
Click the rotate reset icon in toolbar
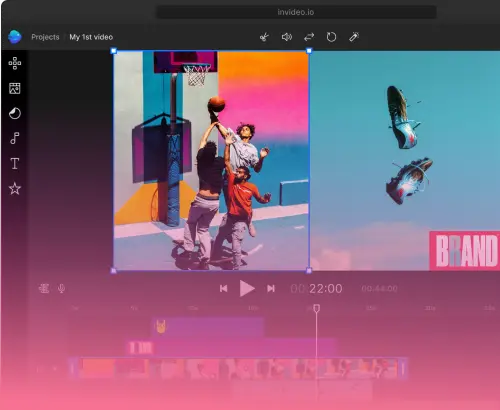tap(331, 37)
